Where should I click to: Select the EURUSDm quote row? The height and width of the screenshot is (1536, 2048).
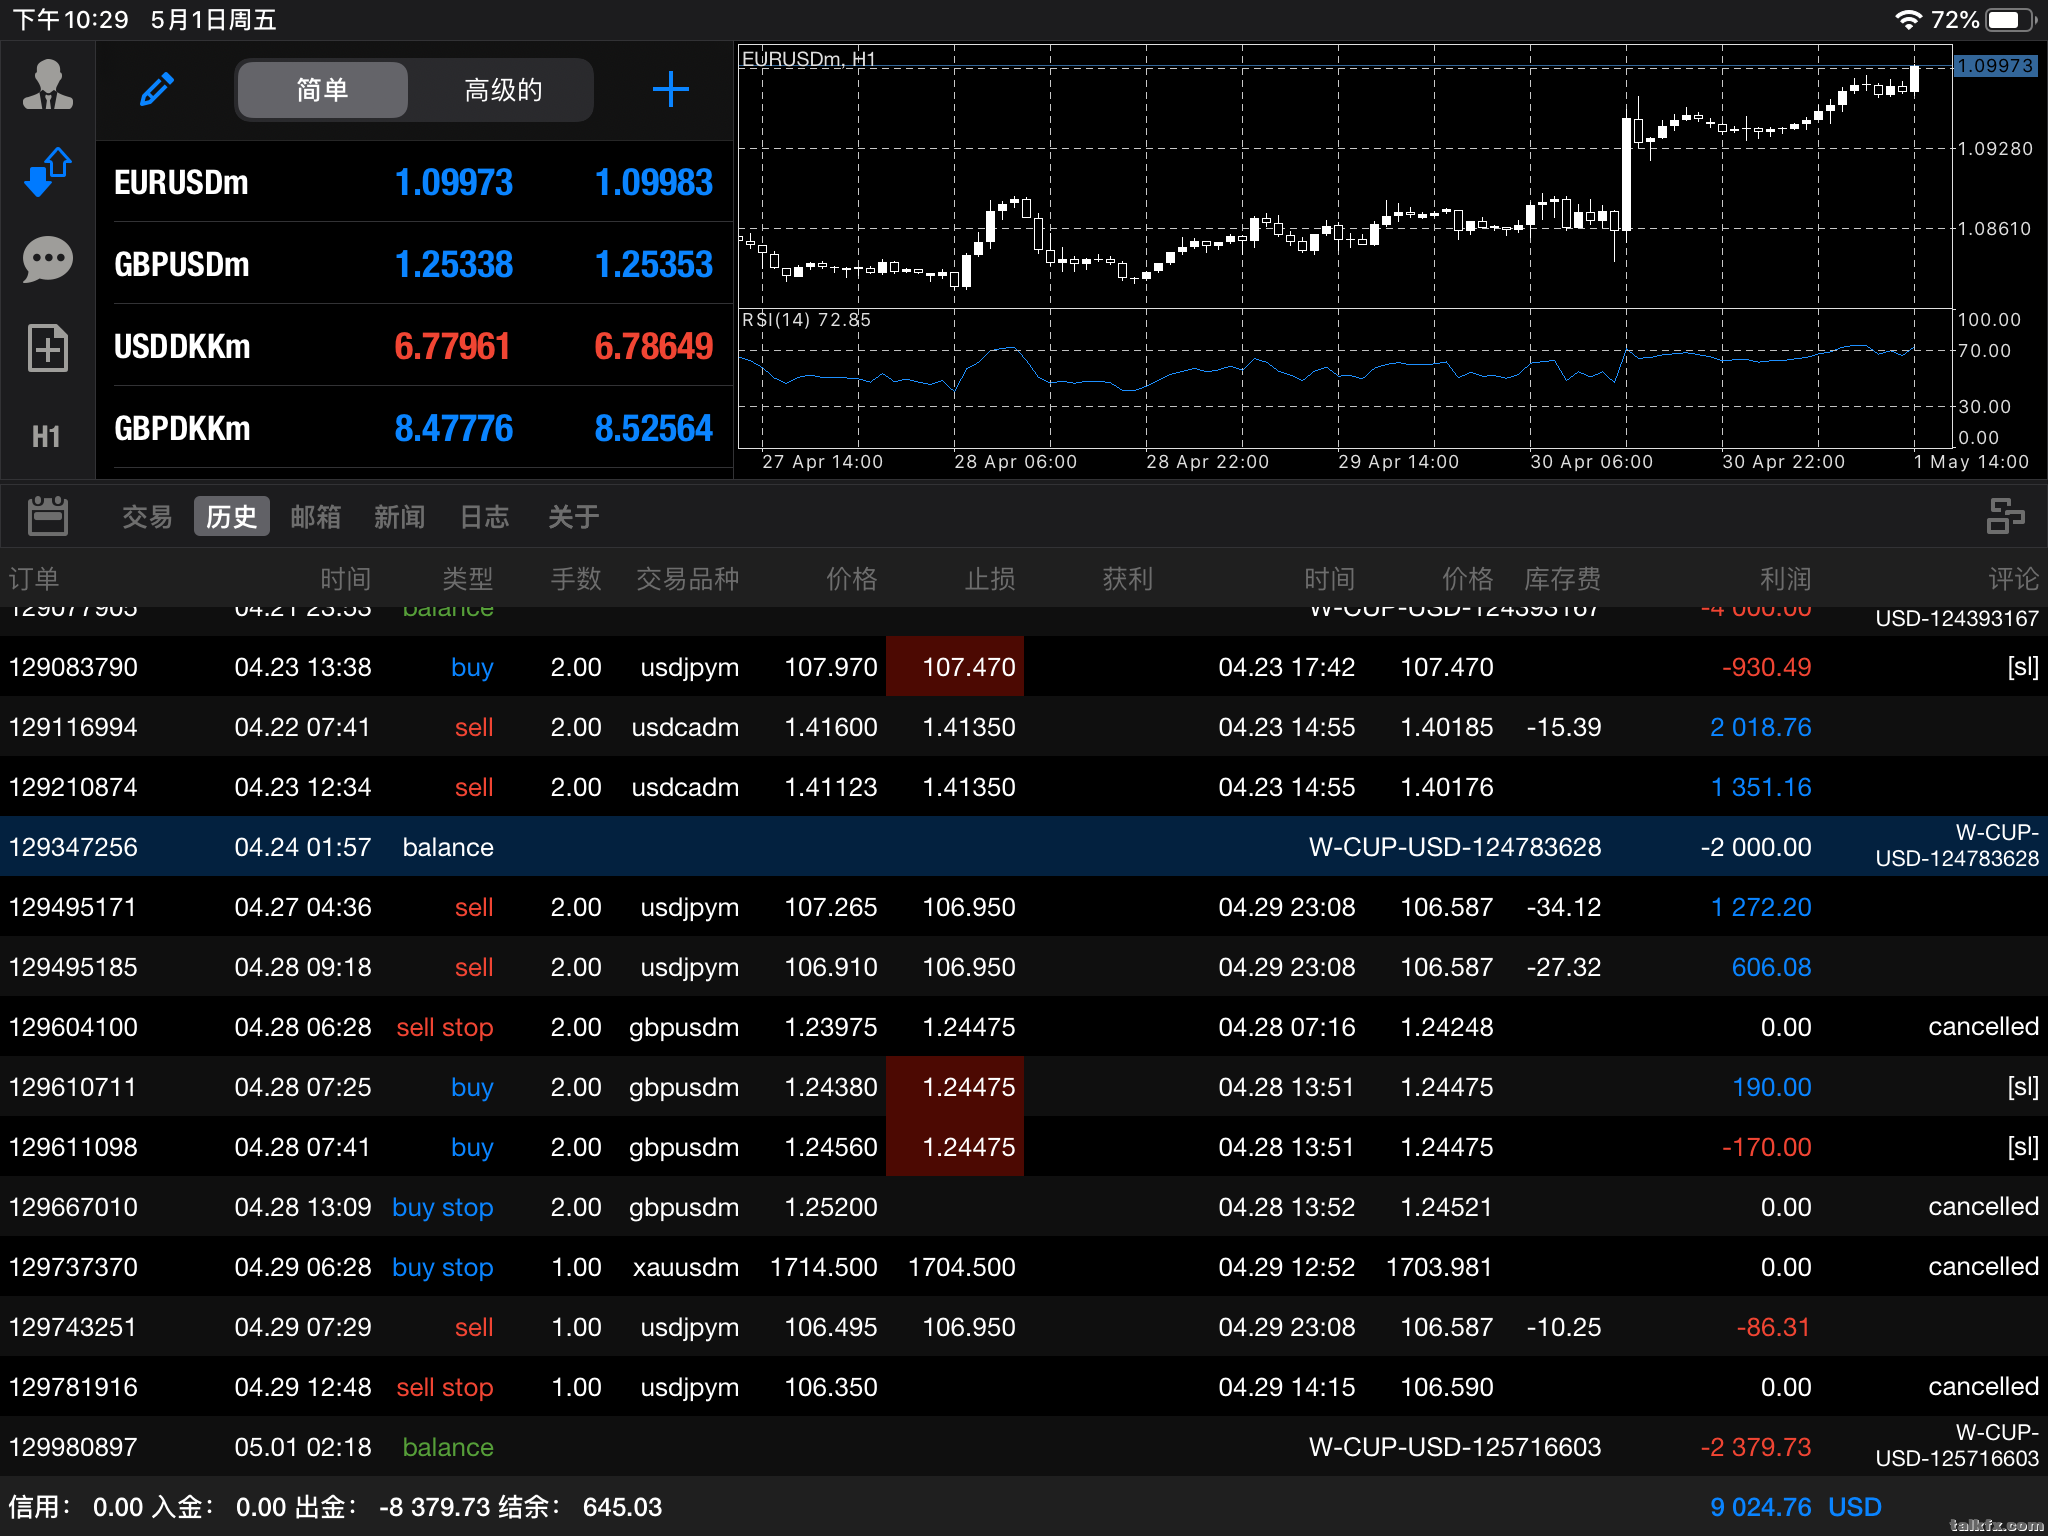point(414,181)
